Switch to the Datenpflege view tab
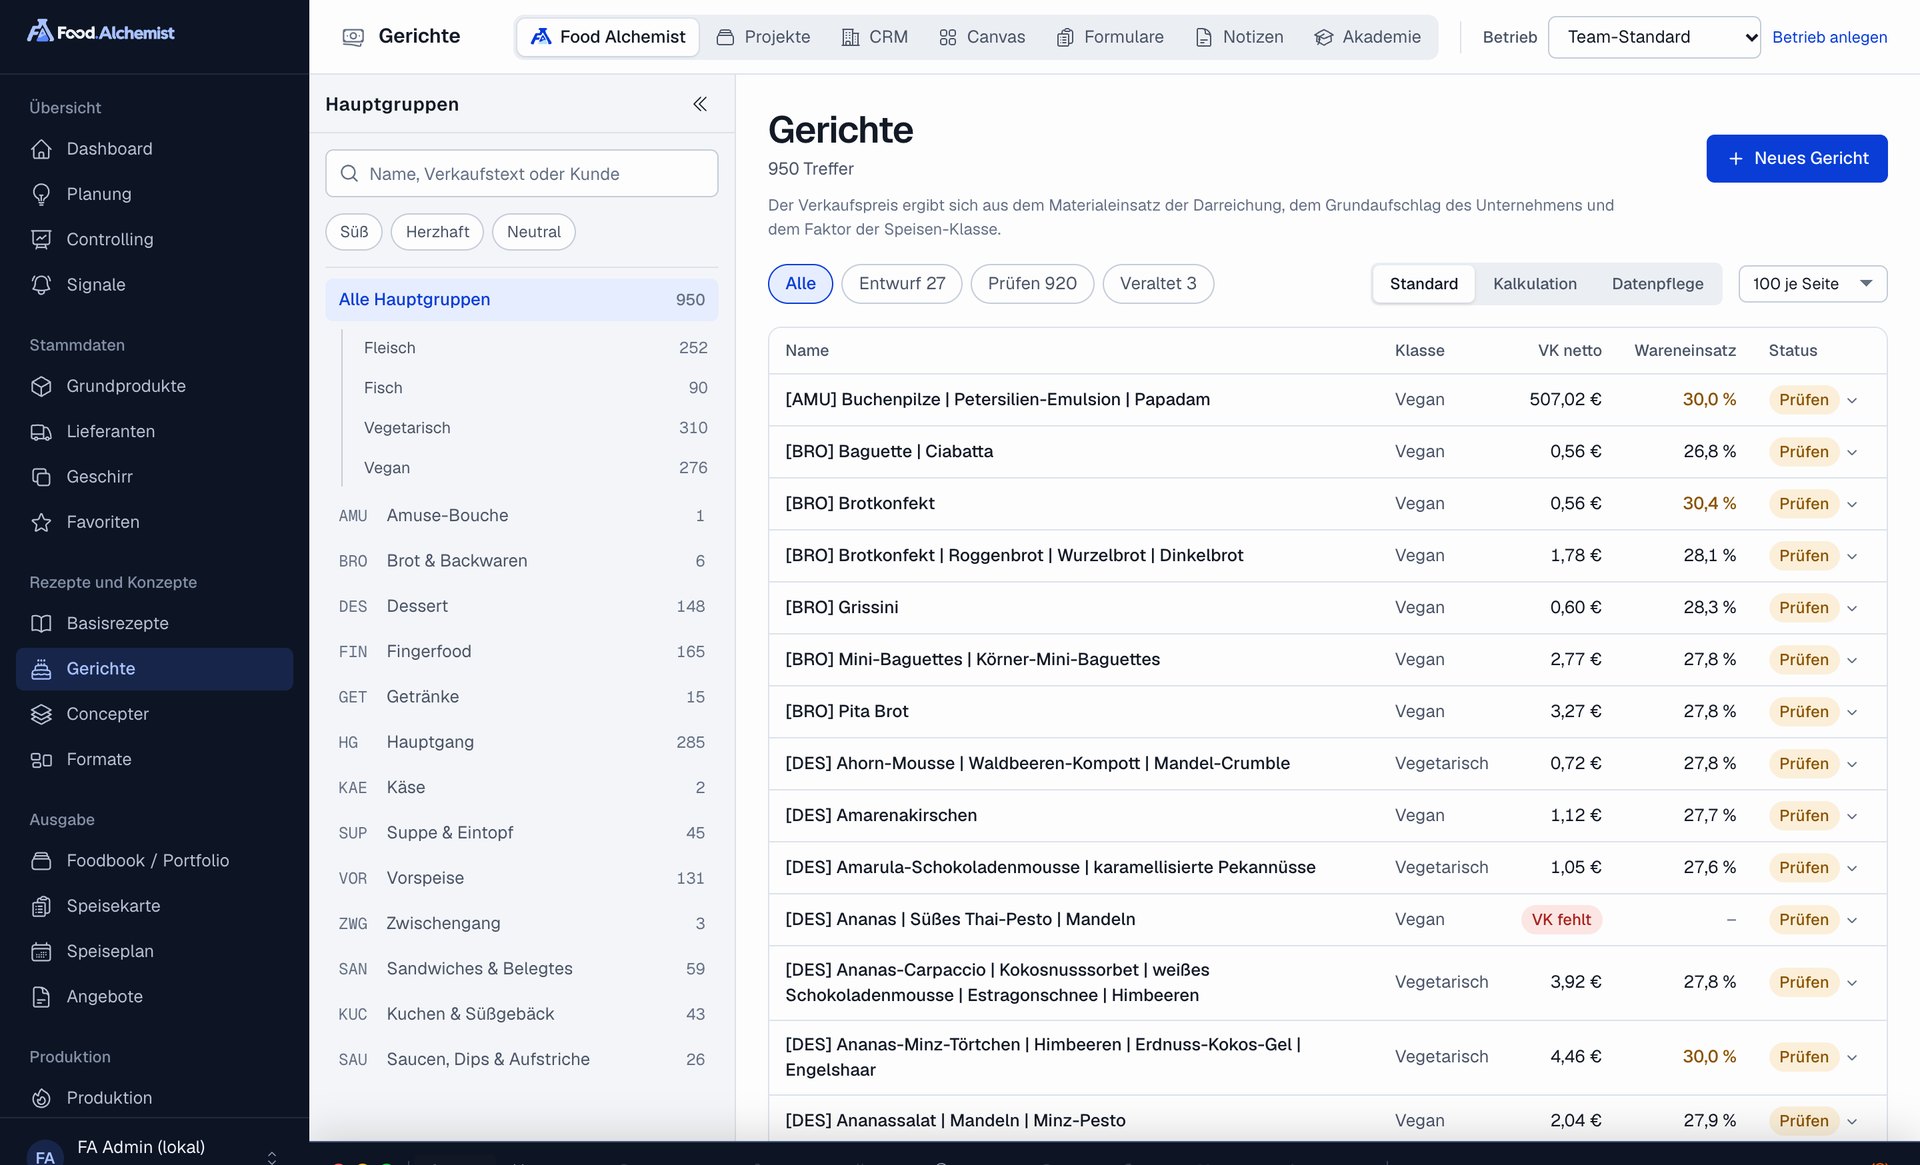Image resolution: width=1920 pixels, height=1165 pixels. tap(1657, 284)
